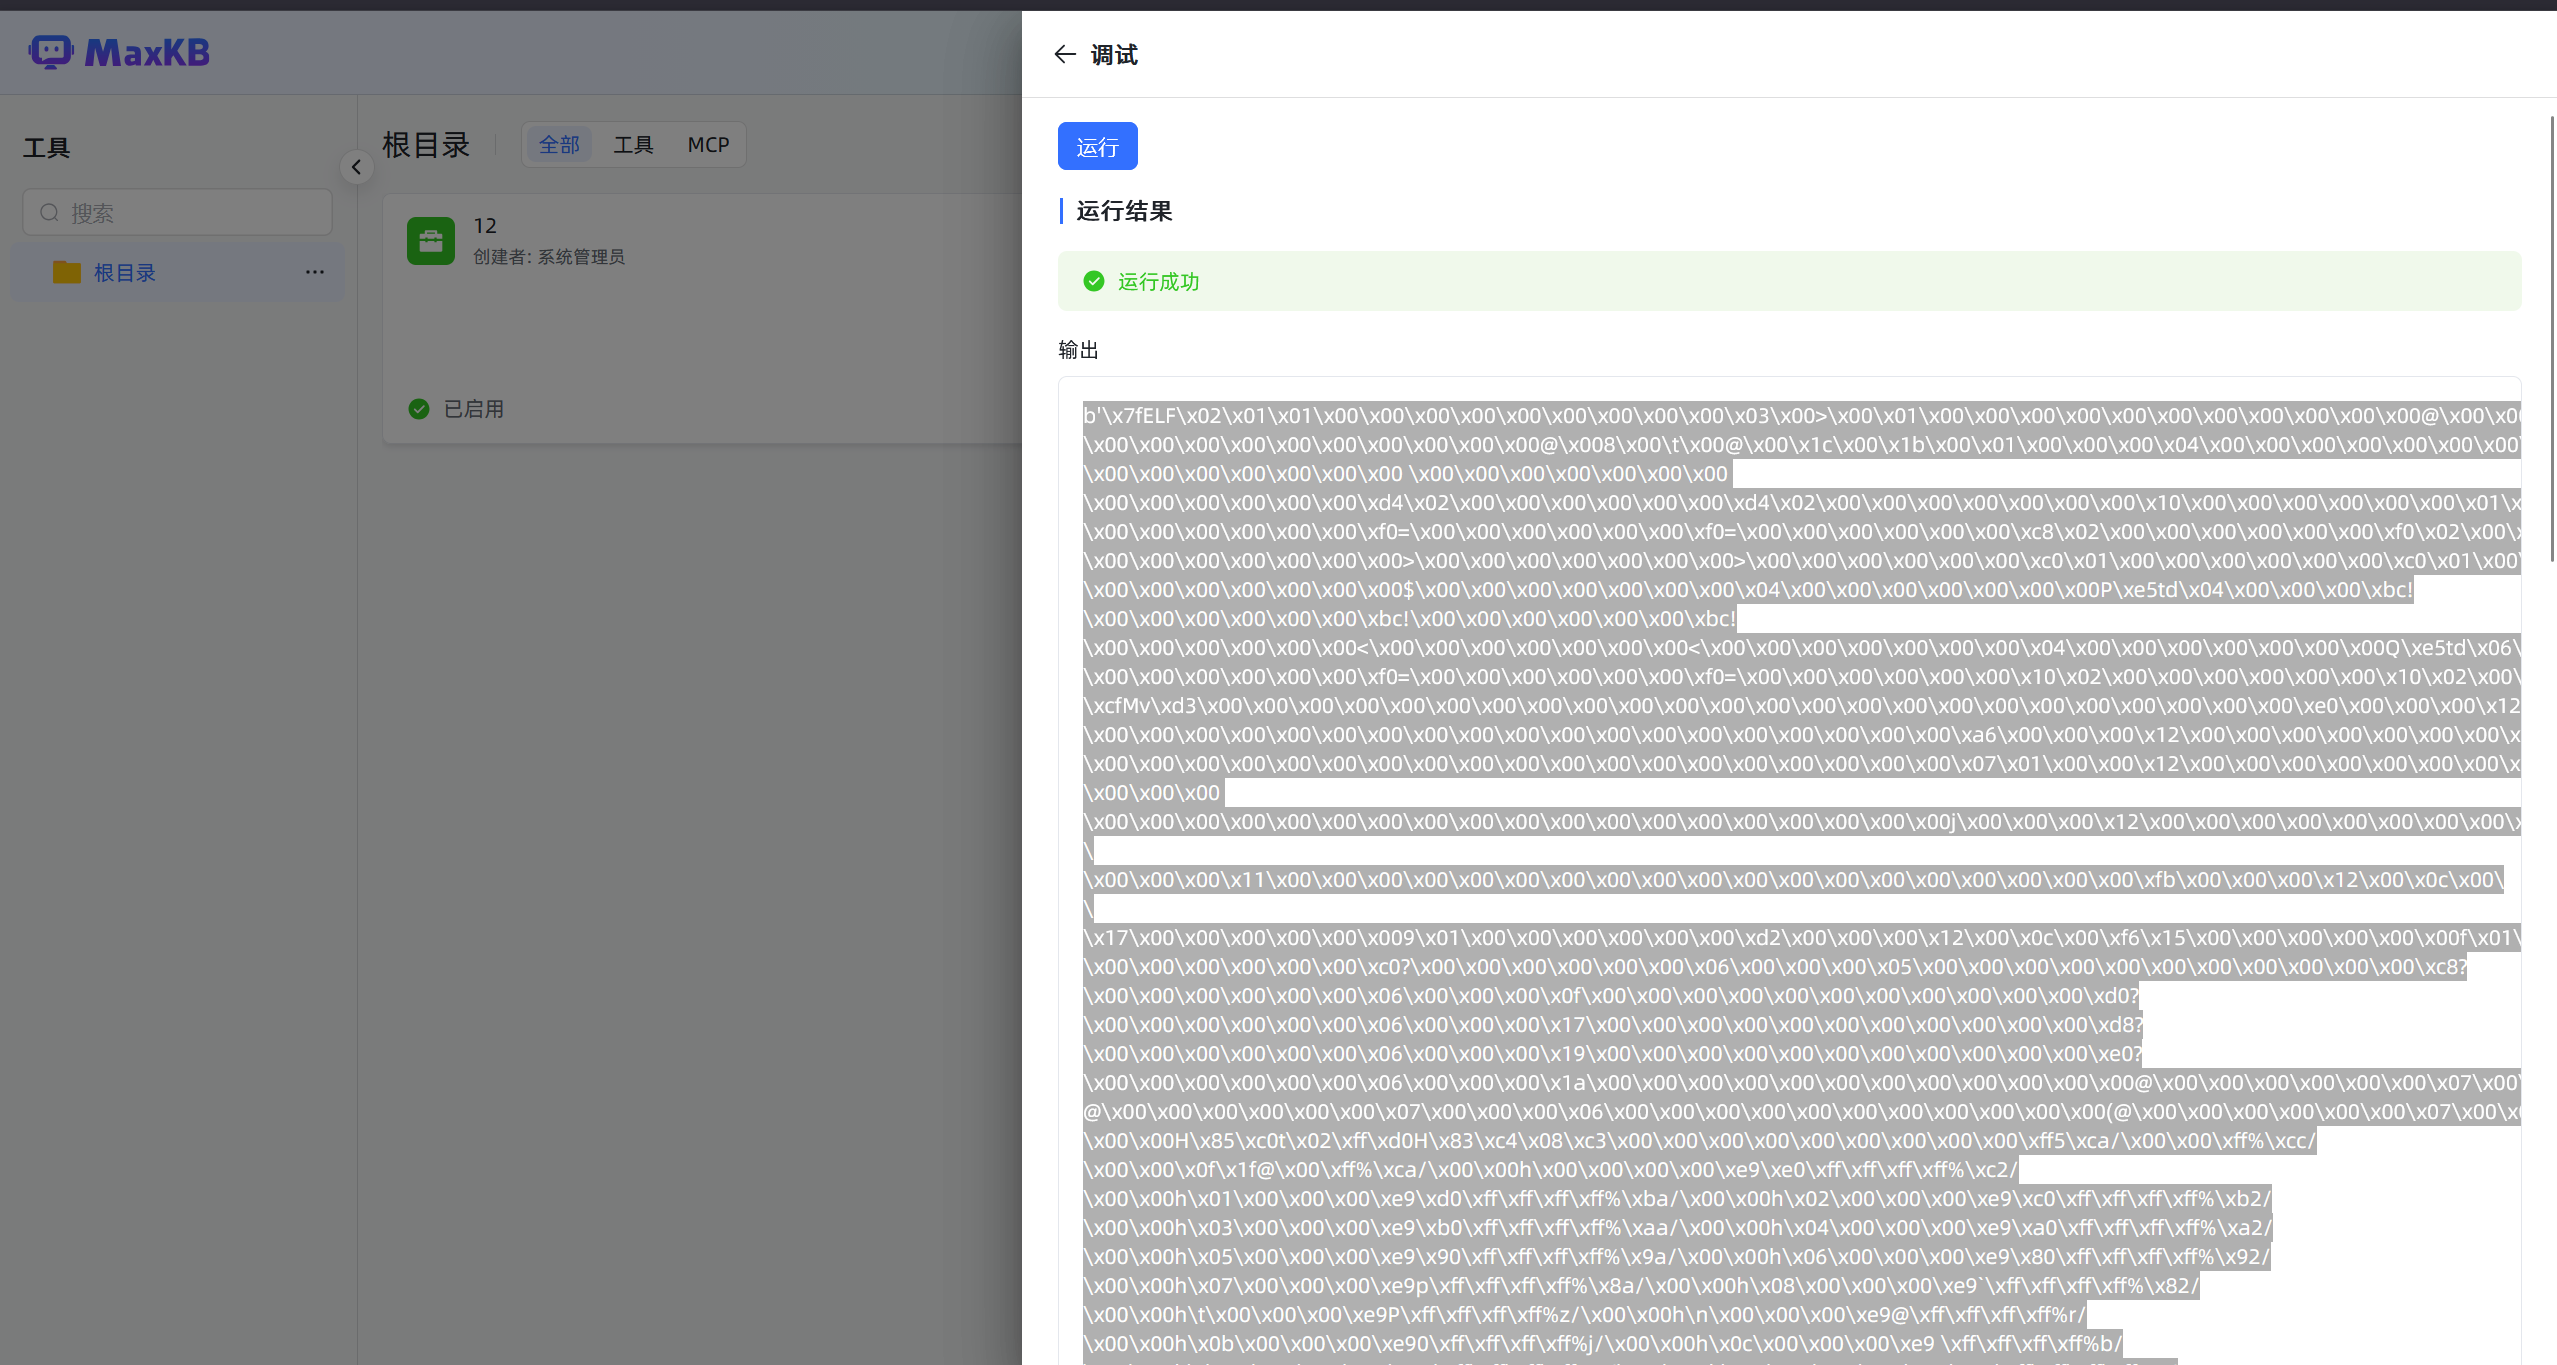This screenshot has height=1365, width=2557.
Task: Click the magnifier icon in search field
Action: [49, 212]
